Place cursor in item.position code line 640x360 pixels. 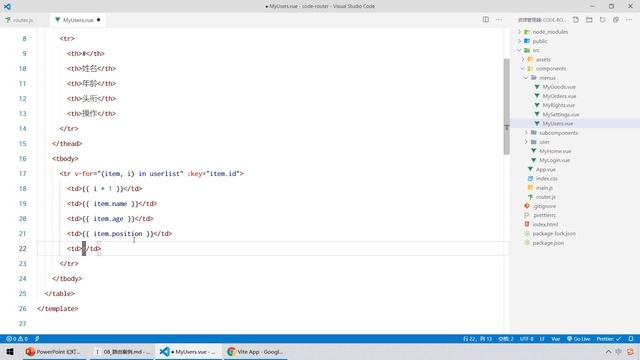click(x=120, y=234)
